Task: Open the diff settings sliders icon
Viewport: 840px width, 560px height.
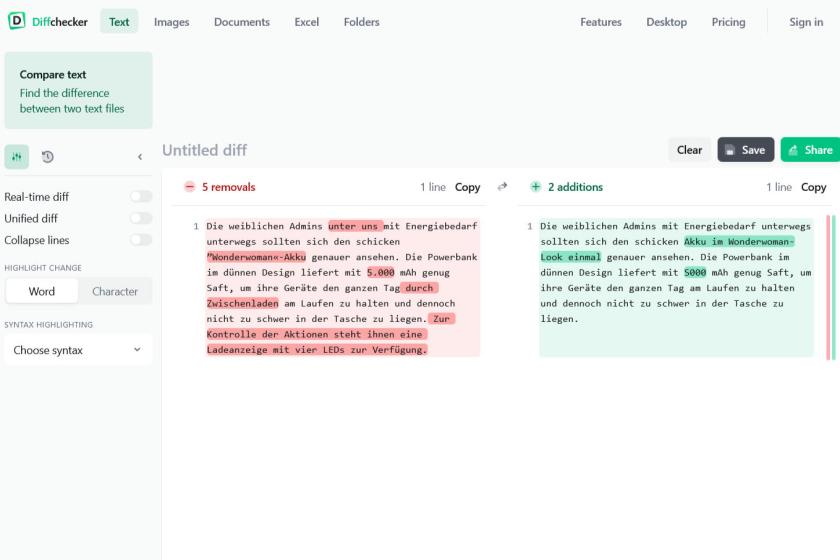Action: 17,157
